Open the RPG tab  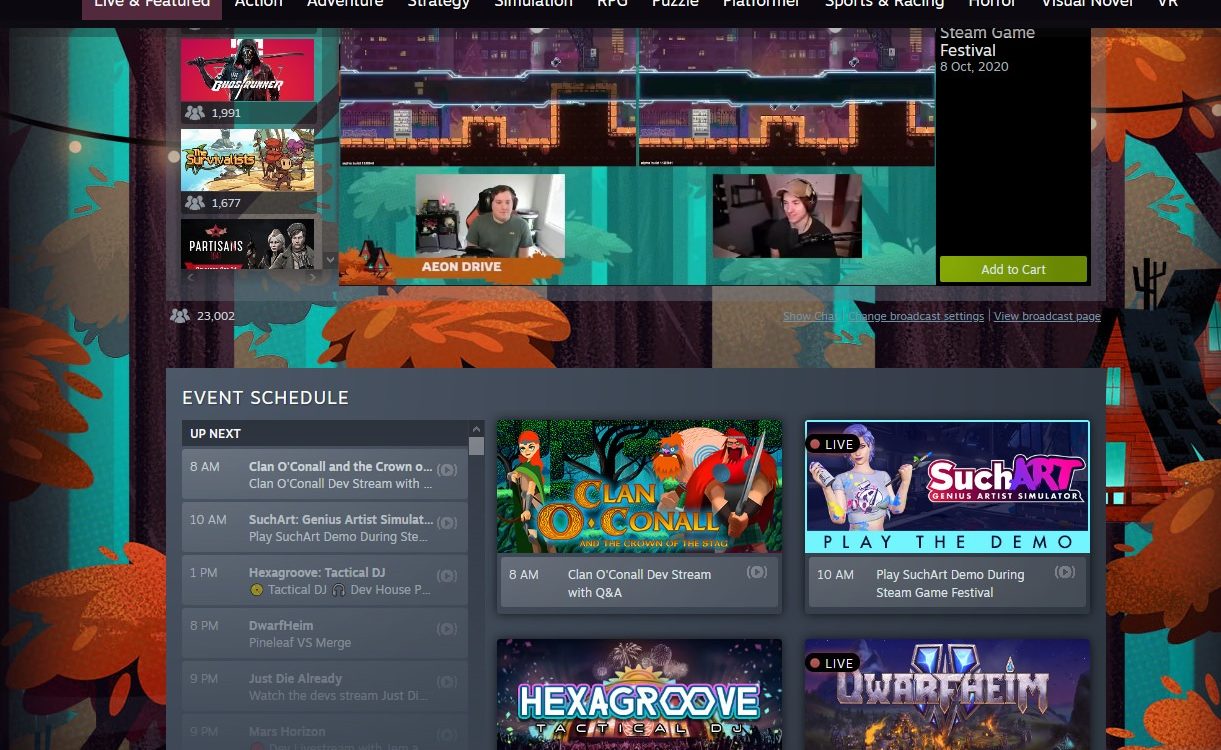pyautogui.click(x=612, y=3)
